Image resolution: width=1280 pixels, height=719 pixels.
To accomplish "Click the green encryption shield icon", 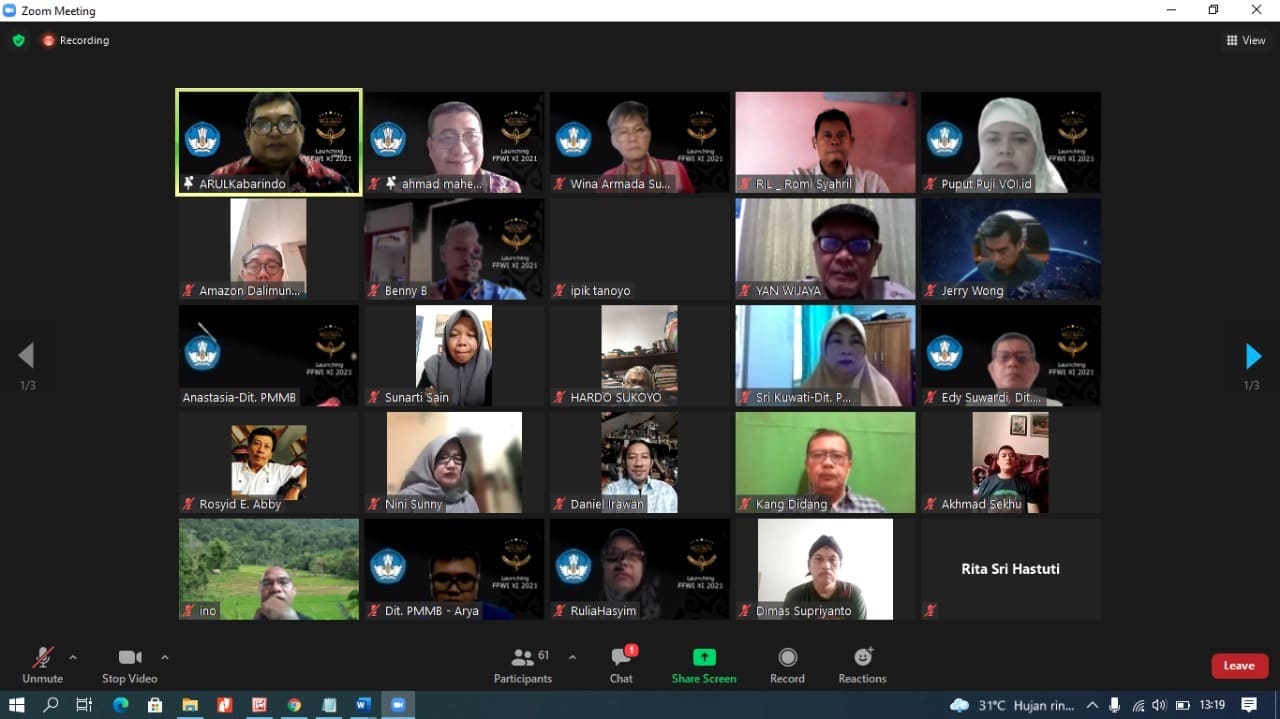I will (18, 40).
